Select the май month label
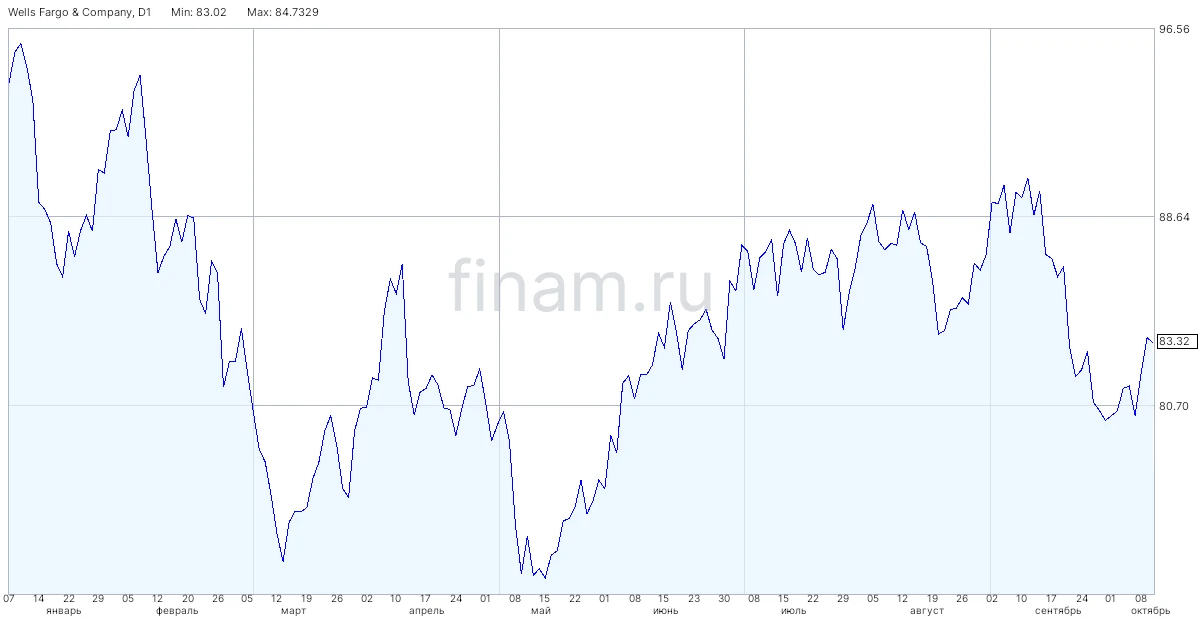Image resolution: width=1200 pixels, height=630 pixels. tap(541, 610)
